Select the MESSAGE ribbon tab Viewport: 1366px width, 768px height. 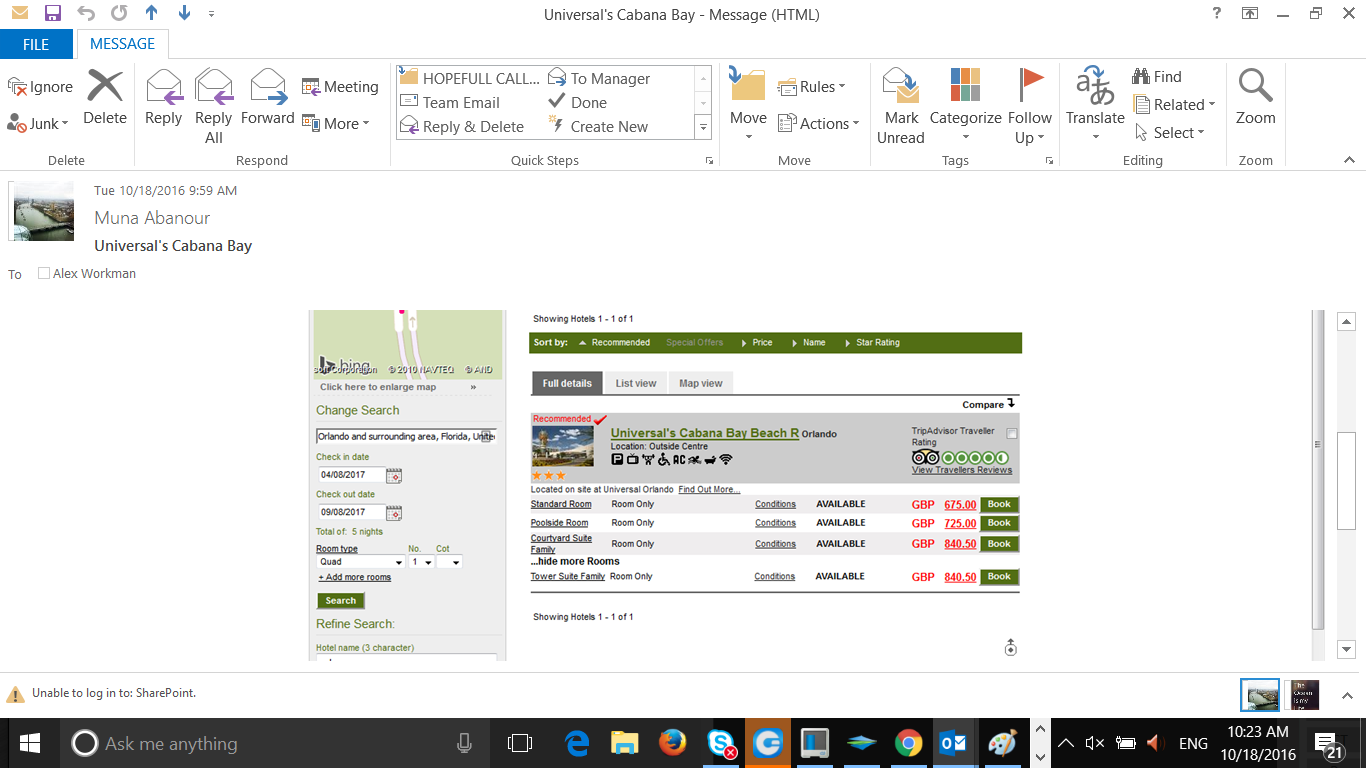coord(123,44)
